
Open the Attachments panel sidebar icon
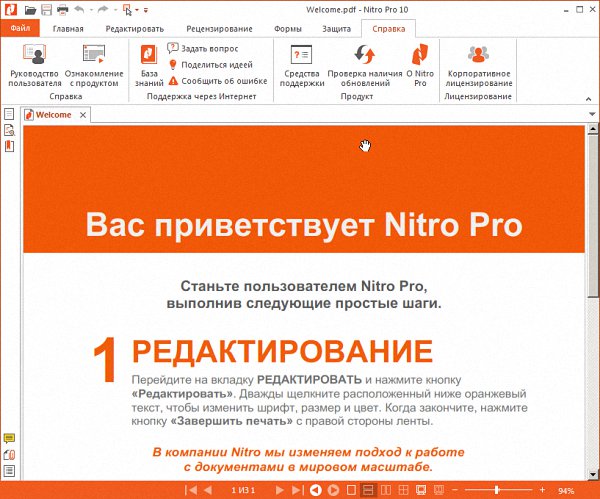click(9, 455)
